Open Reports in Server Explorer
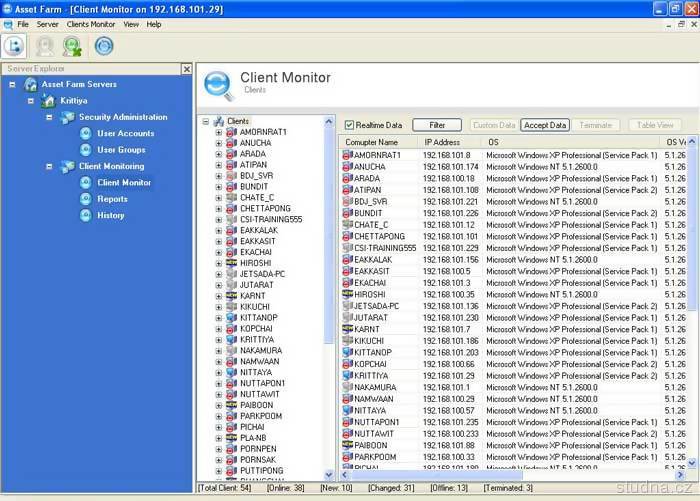The width and height of the screenshot is (700, 501). 112,199
